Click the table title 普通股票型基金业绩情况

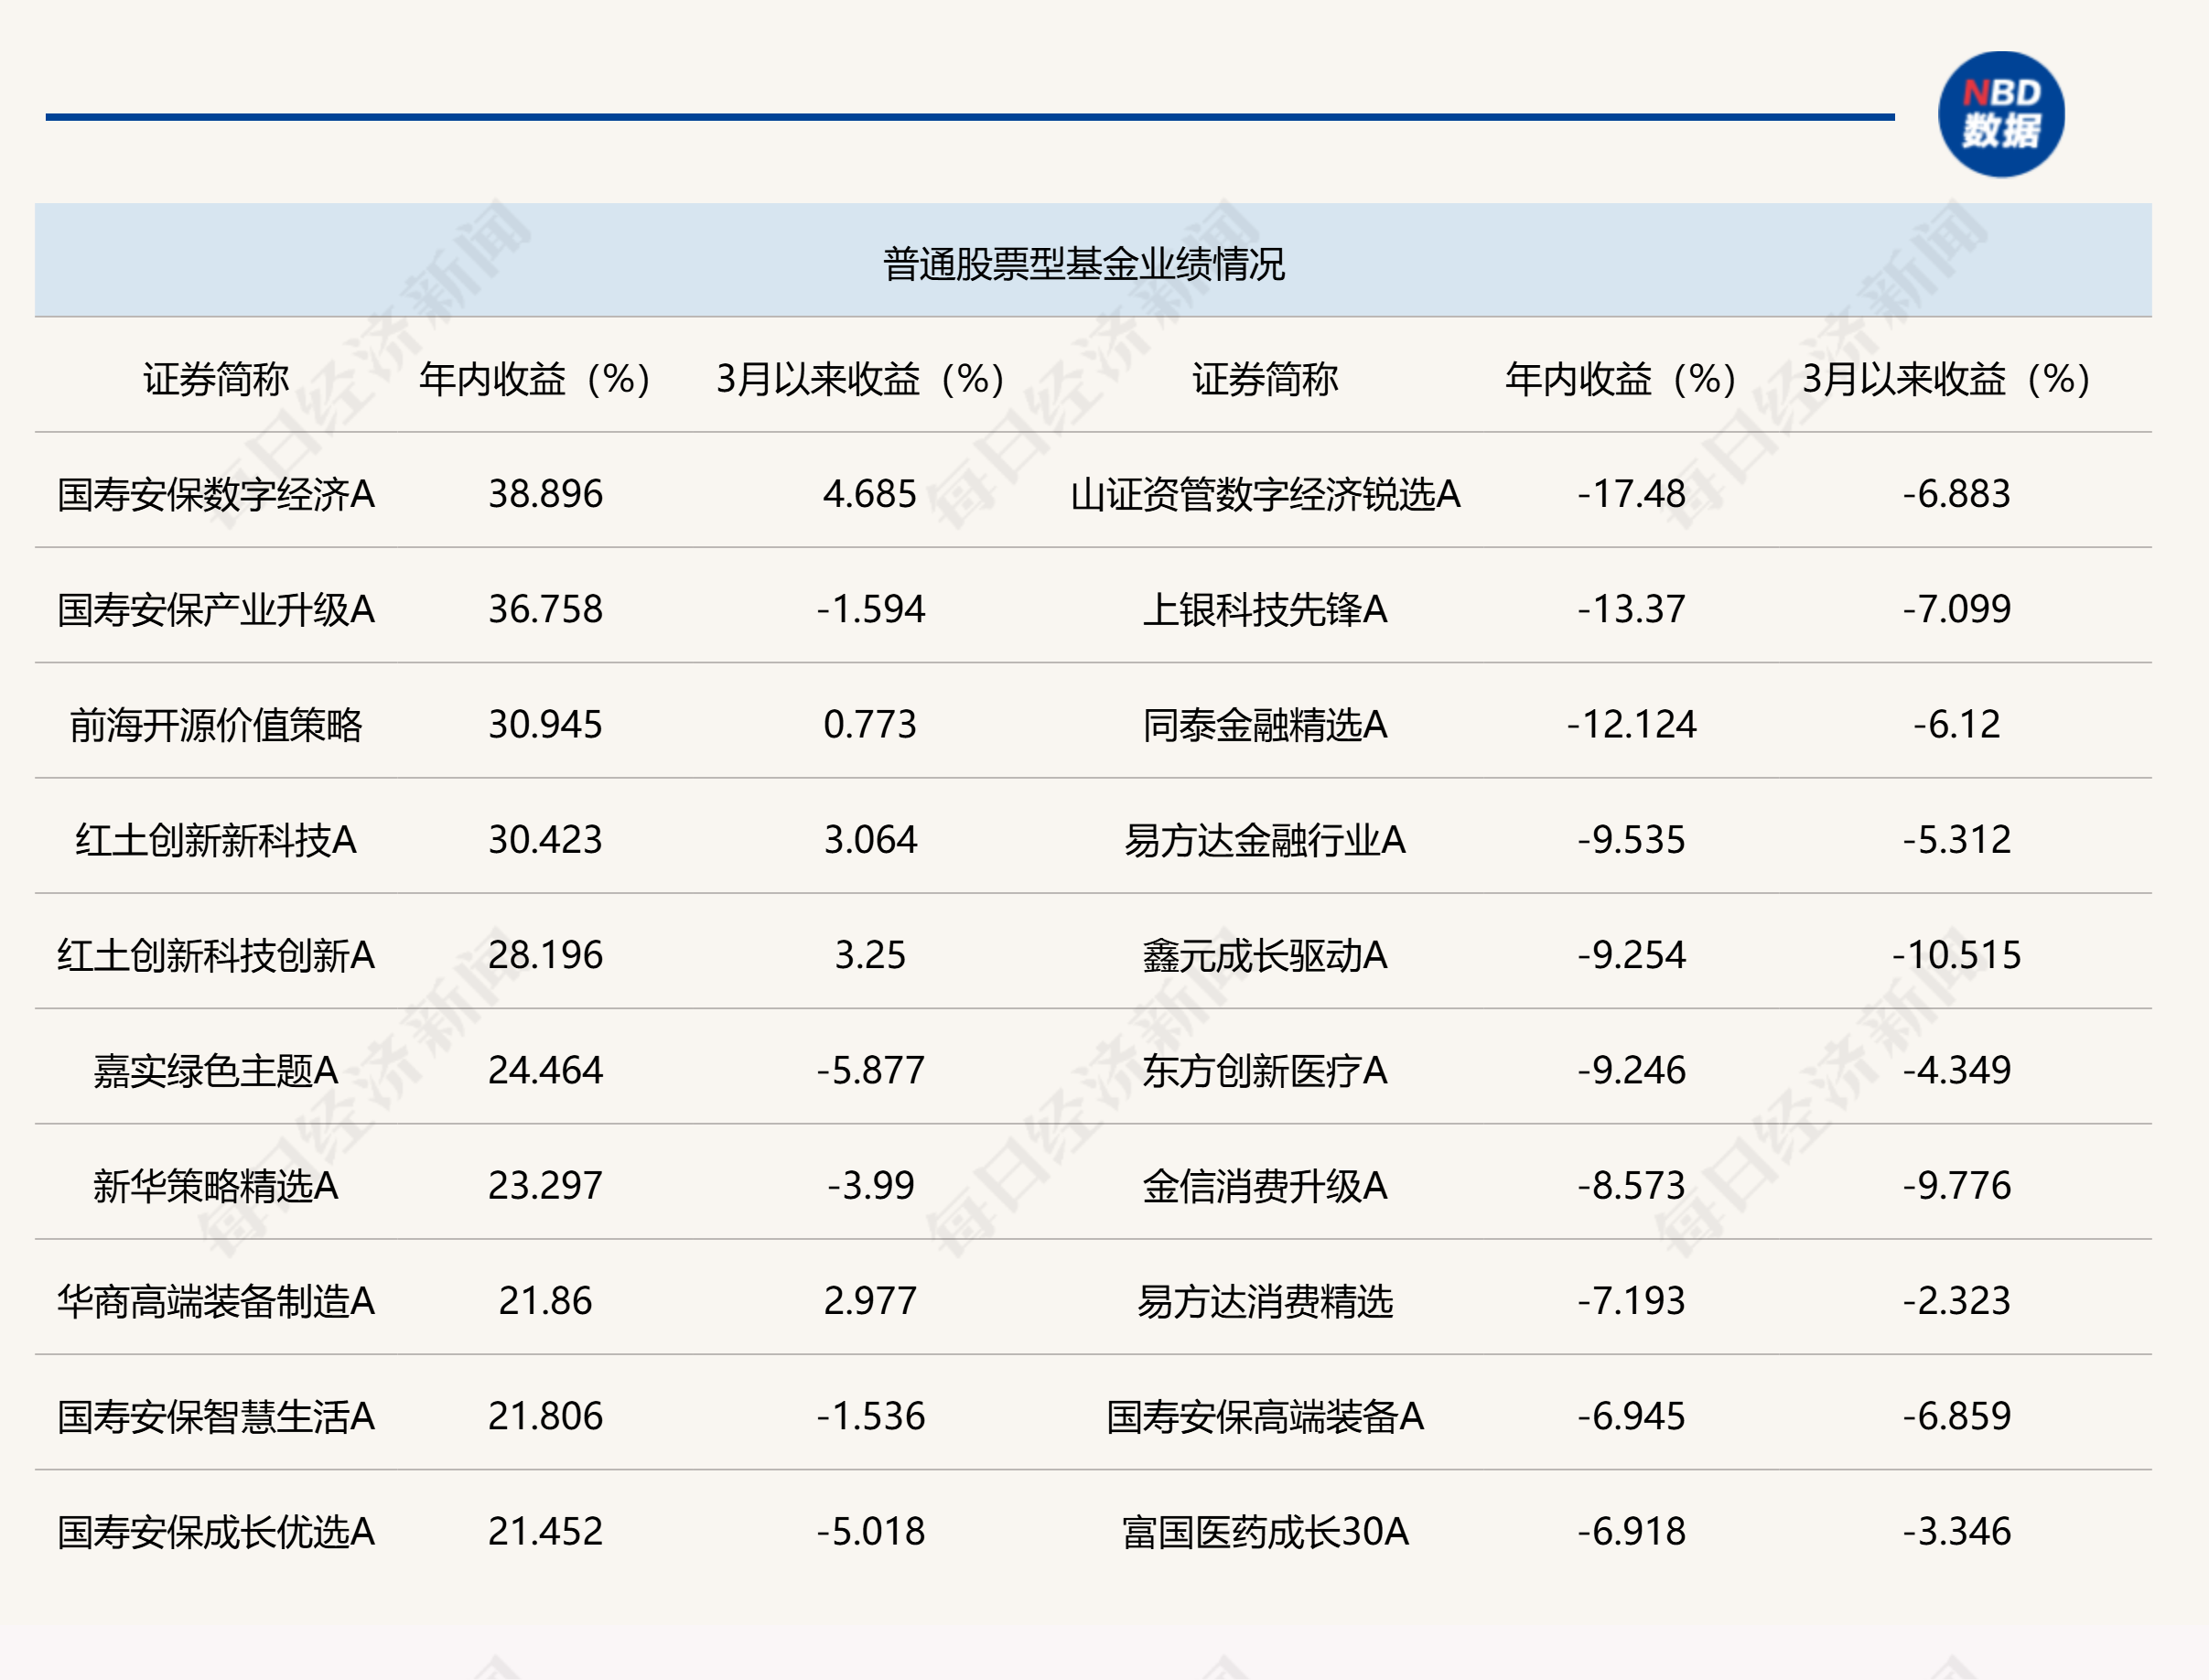pyautogui.click(x=1083, y=264)
